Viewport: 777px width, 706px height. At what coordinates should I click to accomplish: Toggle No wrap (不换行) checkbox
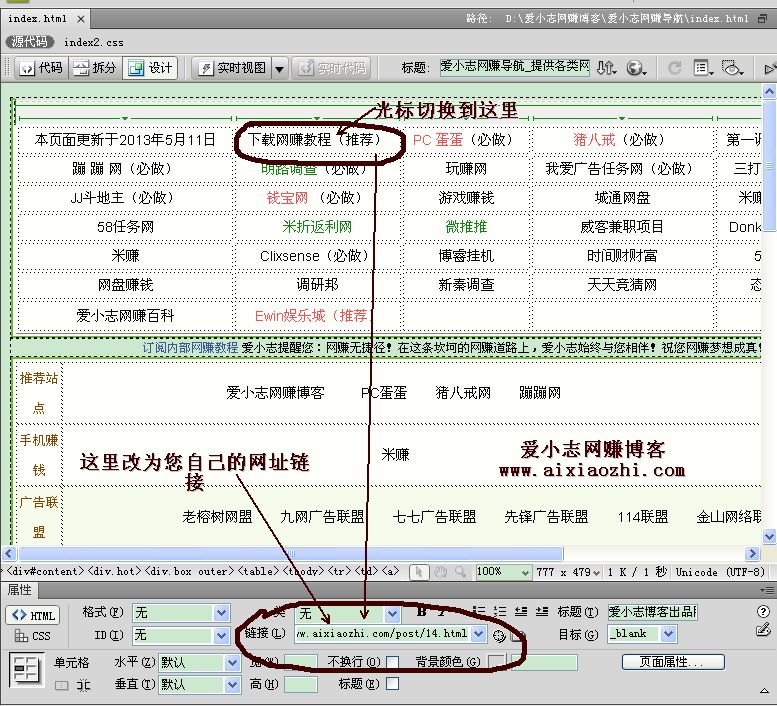pyautogui.click(x=392, y=662)
